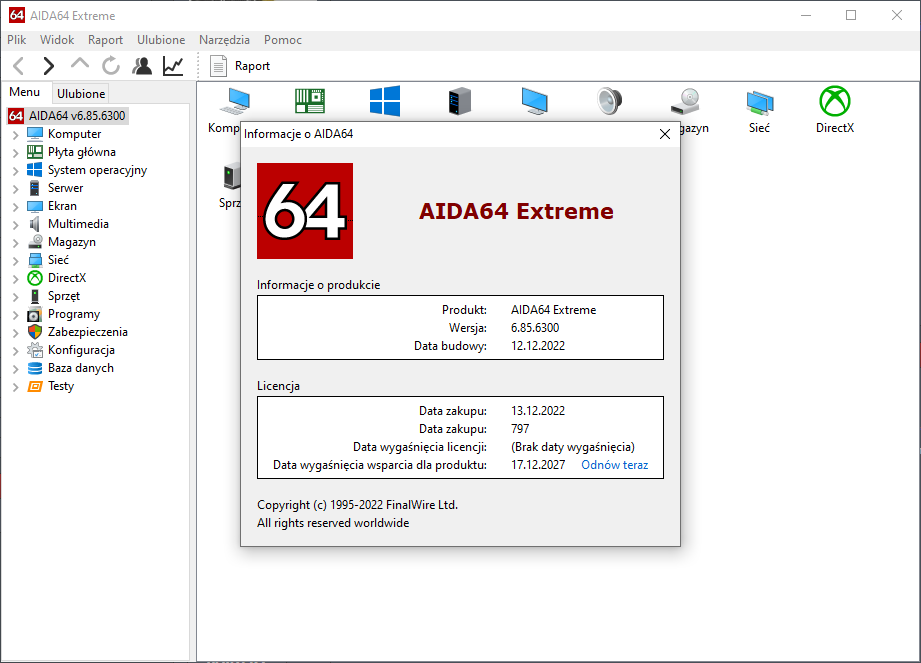Click the support expiry date 17.12.2027
Image resolution: width=921 pixels, height=663 pixels.
click(x=537, y=465)
